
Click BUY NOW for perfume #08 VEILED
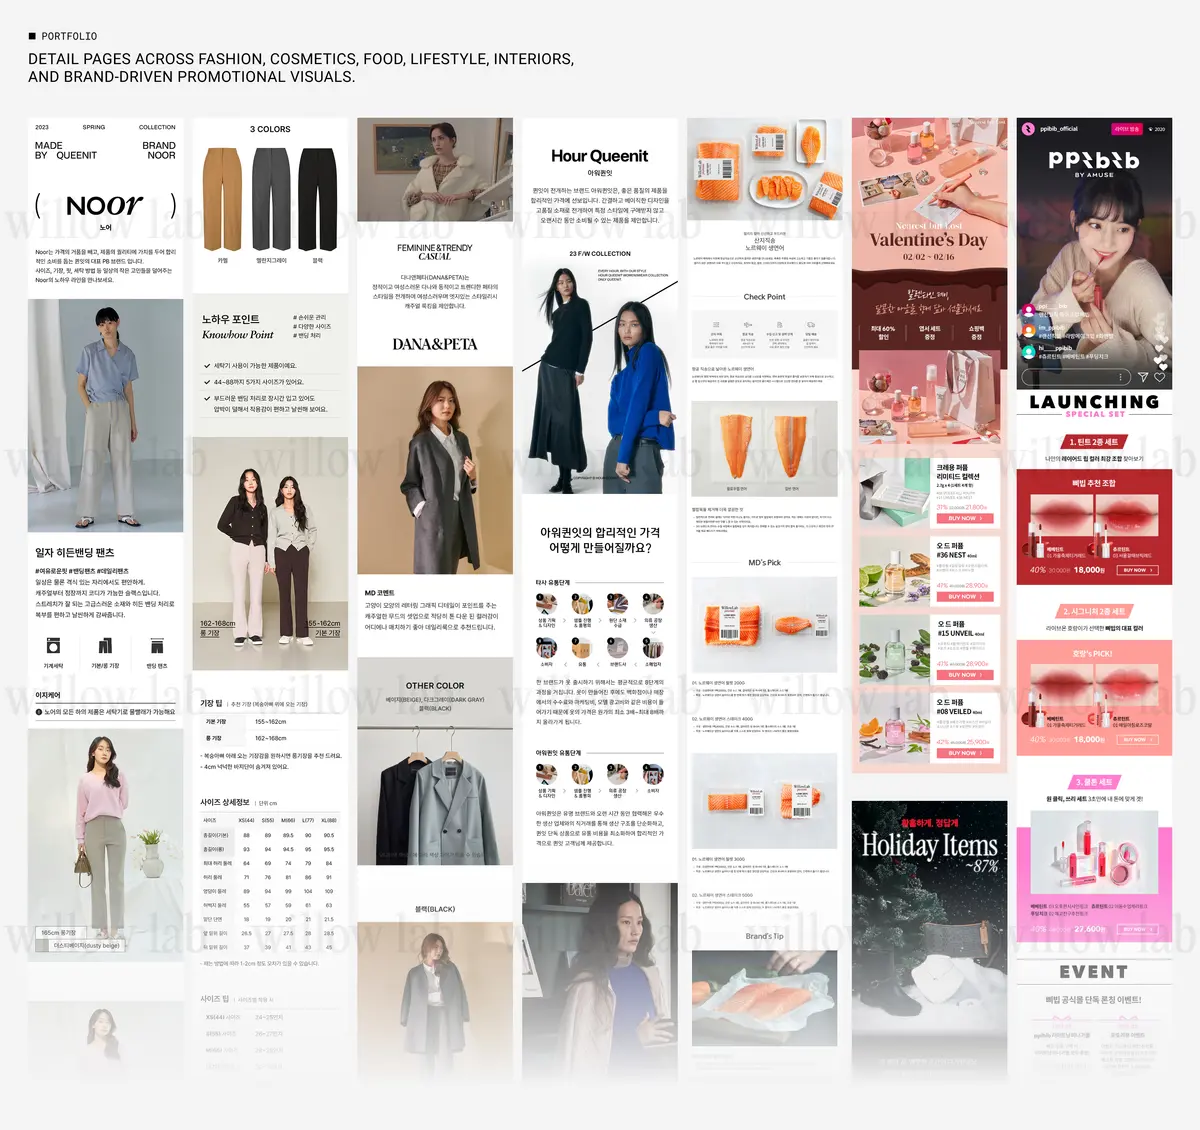tap(964, 753)
